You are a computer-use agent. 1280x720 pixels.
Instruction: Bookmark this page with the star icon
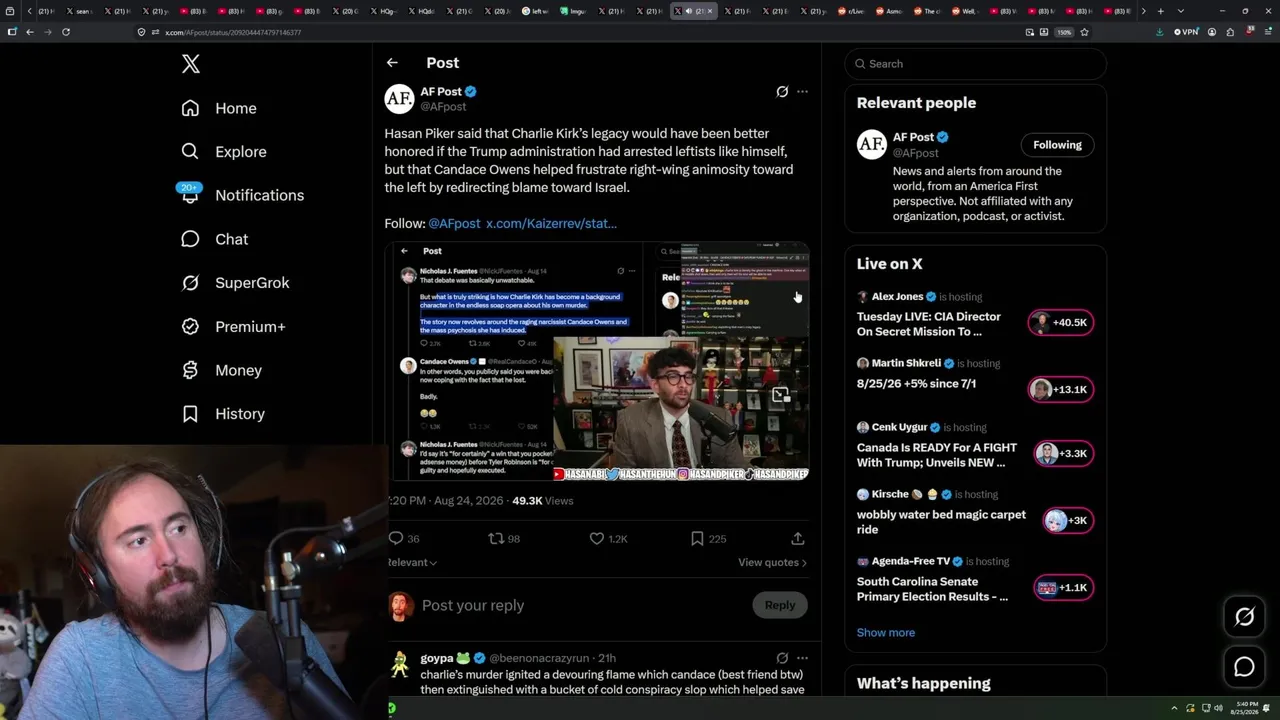click(1084, 32)
